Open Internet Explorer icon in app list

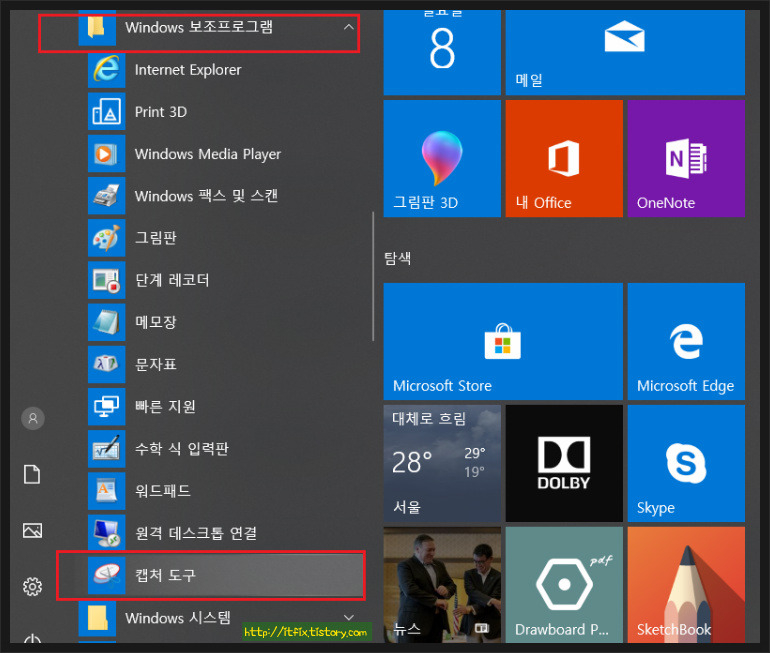click(106, 69)
